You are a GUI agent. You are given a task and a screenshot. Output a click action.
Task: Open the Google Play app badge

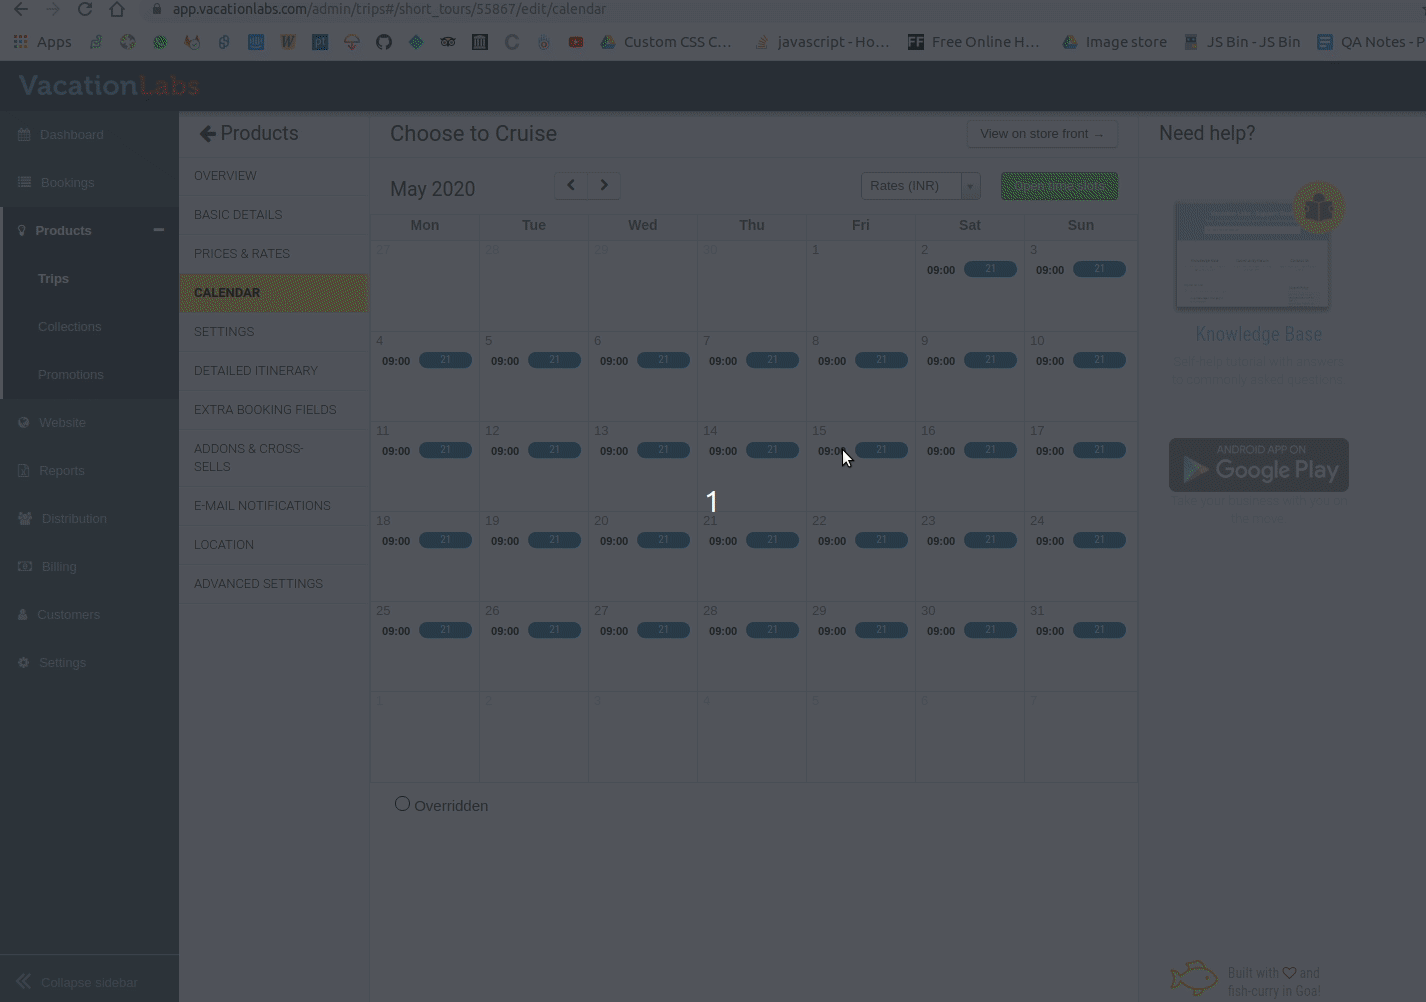click(x=1258, y=465)
